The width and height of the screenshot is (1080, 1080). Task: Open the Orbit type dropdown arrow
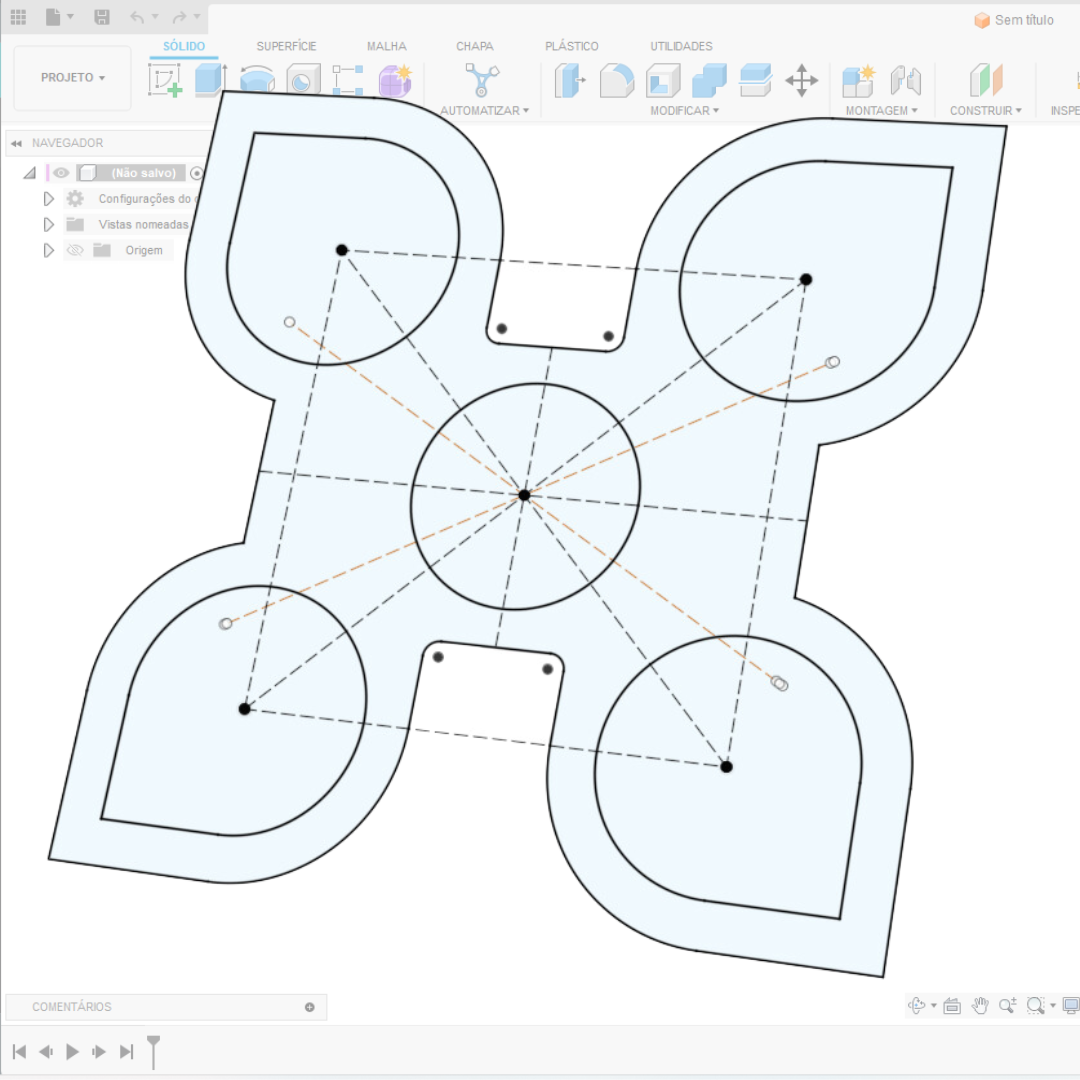pyautogui.click(x=934, y=1006)
